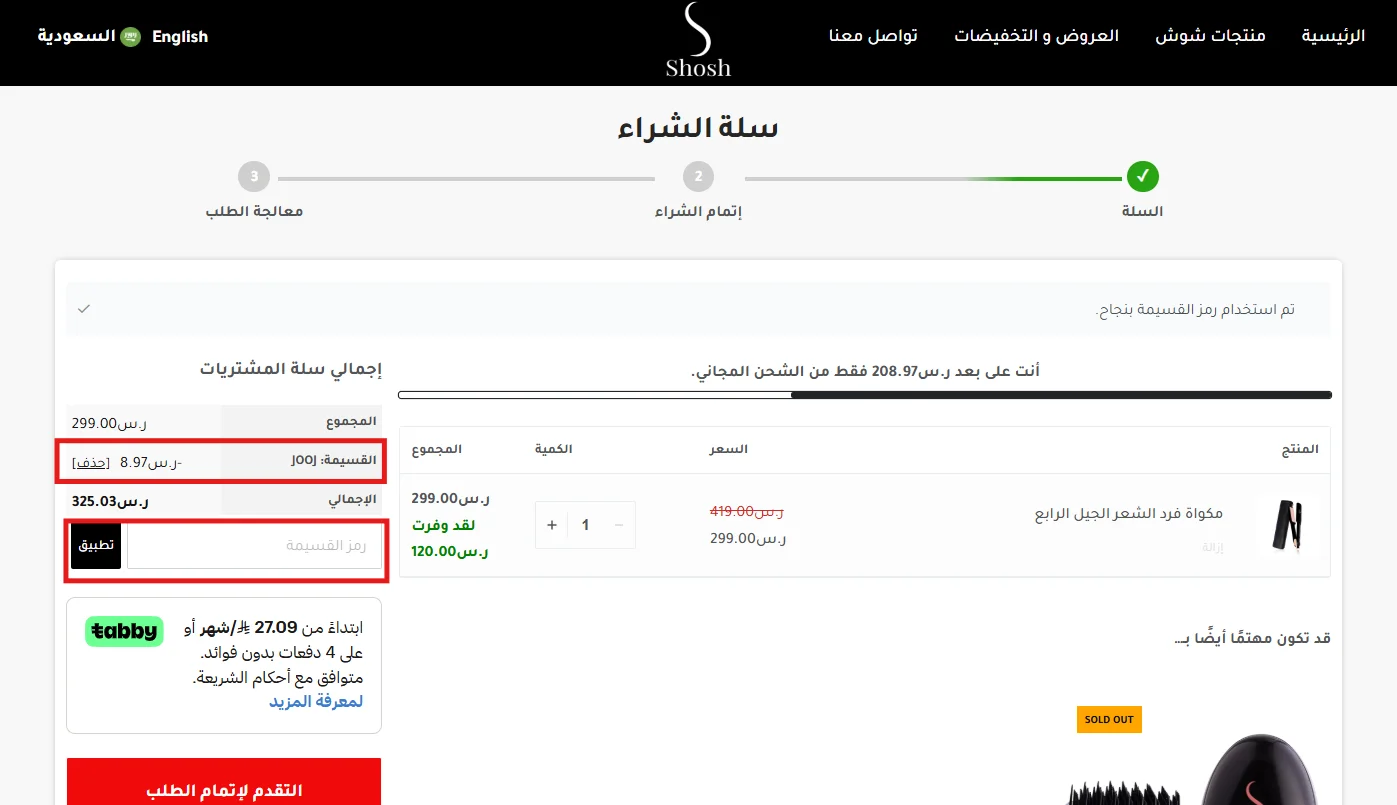1397x805 pixels.
Task: Click the green checkmark cart step
Action: pos(1142,177)
